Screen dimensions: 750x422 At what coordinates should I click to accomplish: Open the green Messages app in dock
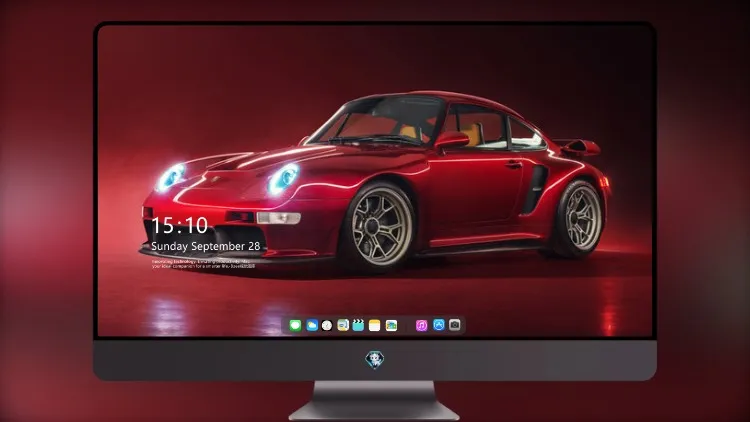pyautogui.click(x=295, y=325)
